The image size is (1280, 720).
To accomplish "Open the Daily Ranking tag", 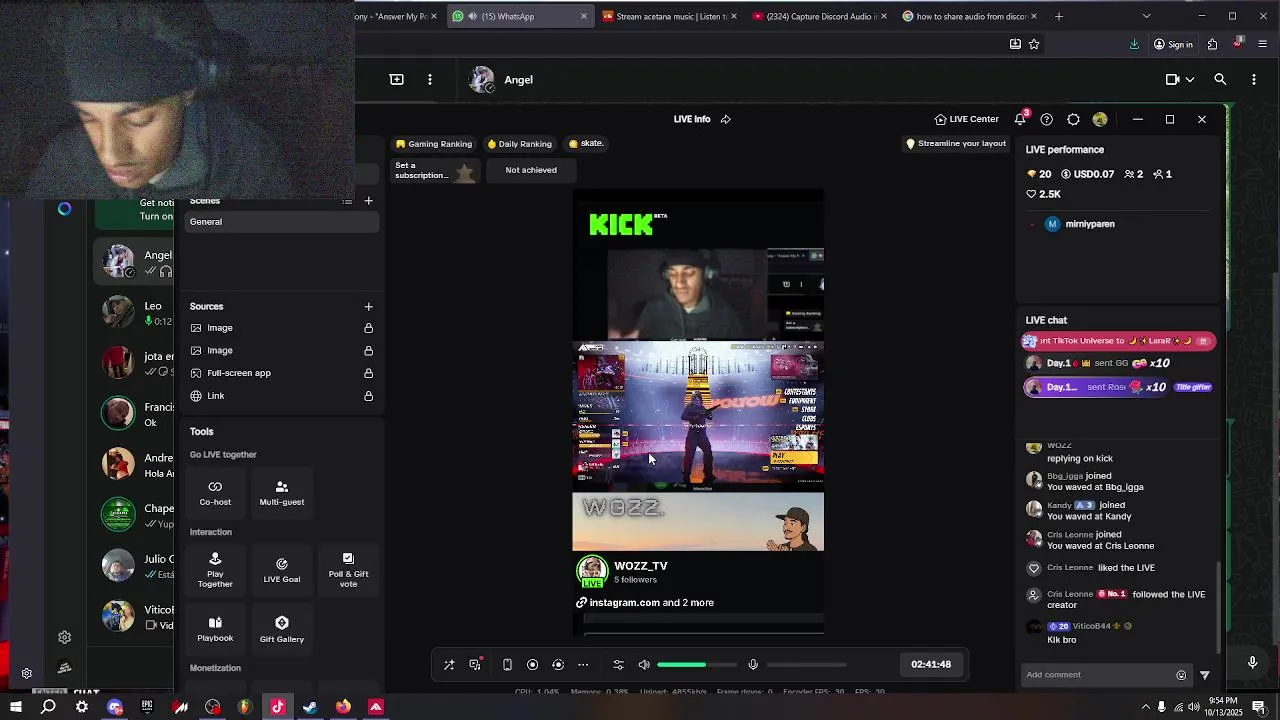I will point(519,144).
